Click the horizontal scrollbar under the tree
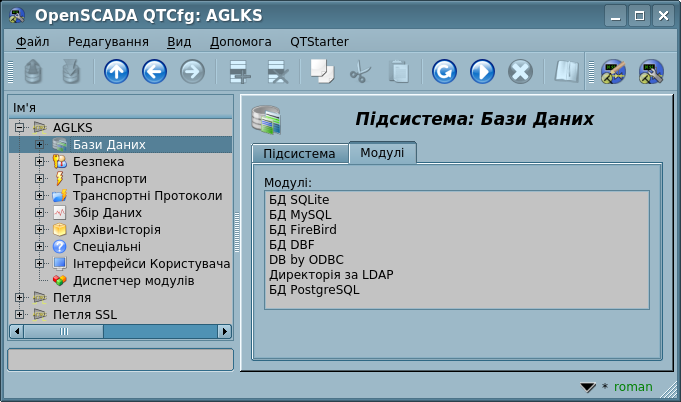The width and height of the screenshot is (681, 402). point(120,330)
